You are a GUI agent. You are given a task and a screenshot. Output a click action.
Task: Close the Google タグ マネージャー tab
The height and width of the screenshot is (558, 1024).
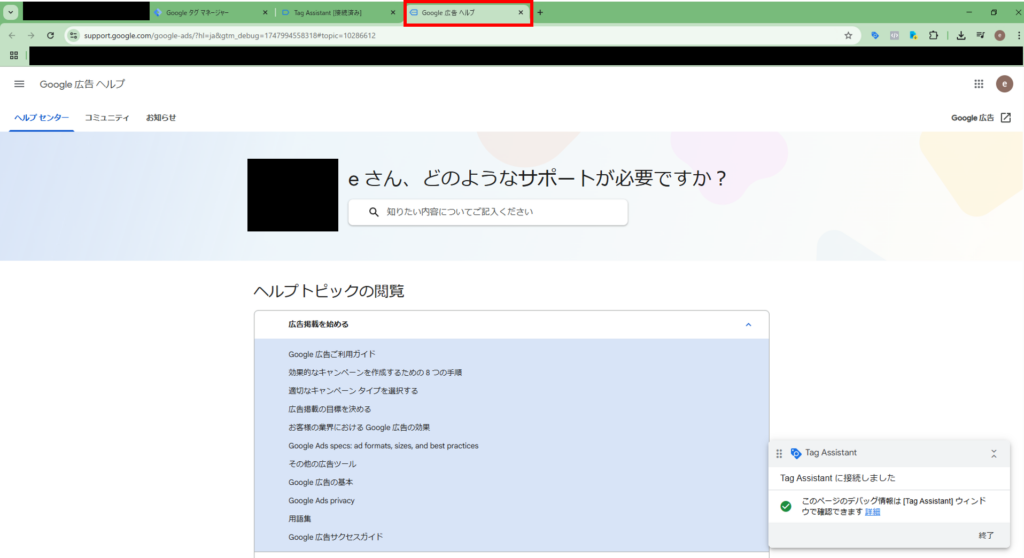[x=264, y=12]
